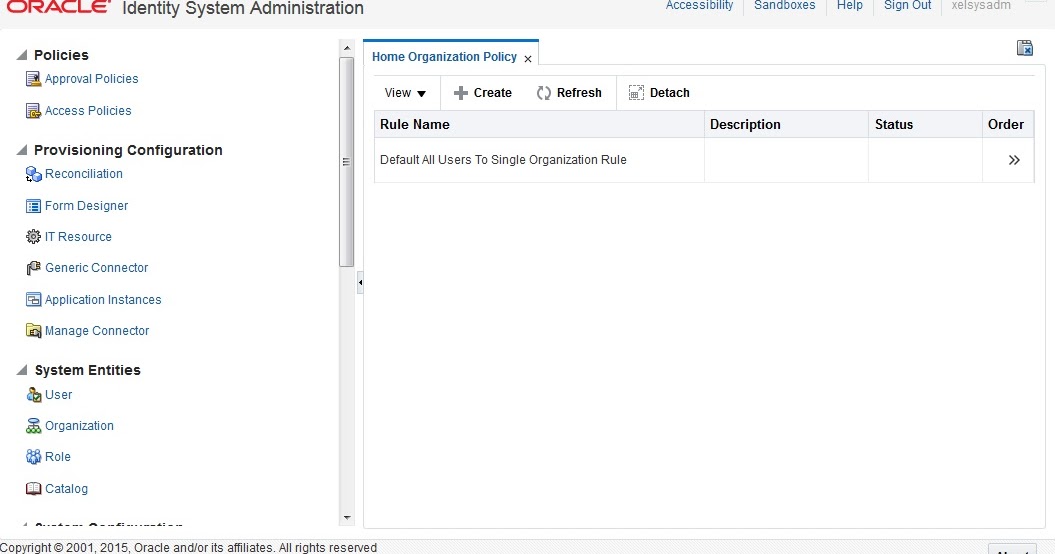
Task: Click the double-chevron Order icon in rule row
Action: [x=1014, y=160]
